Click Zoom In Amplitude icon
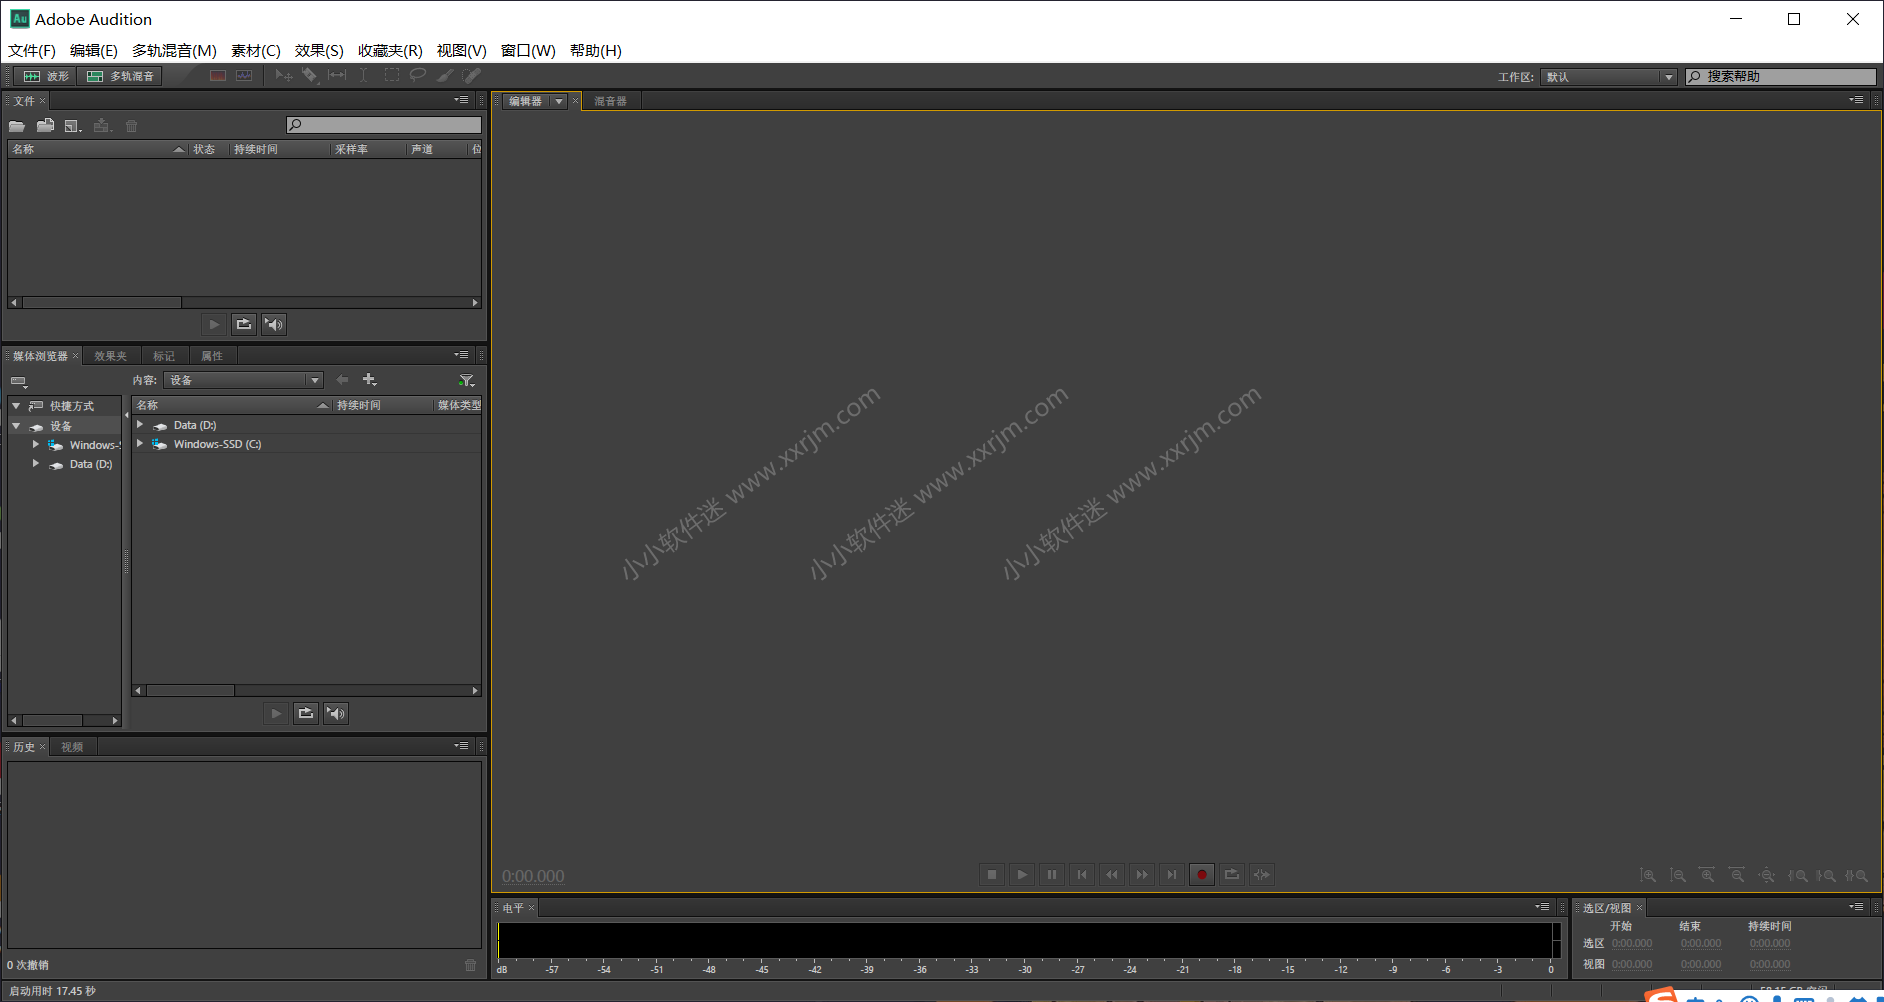Image resolution: width=1884 pixels, height=1002 pixels. coord(1648,875)
